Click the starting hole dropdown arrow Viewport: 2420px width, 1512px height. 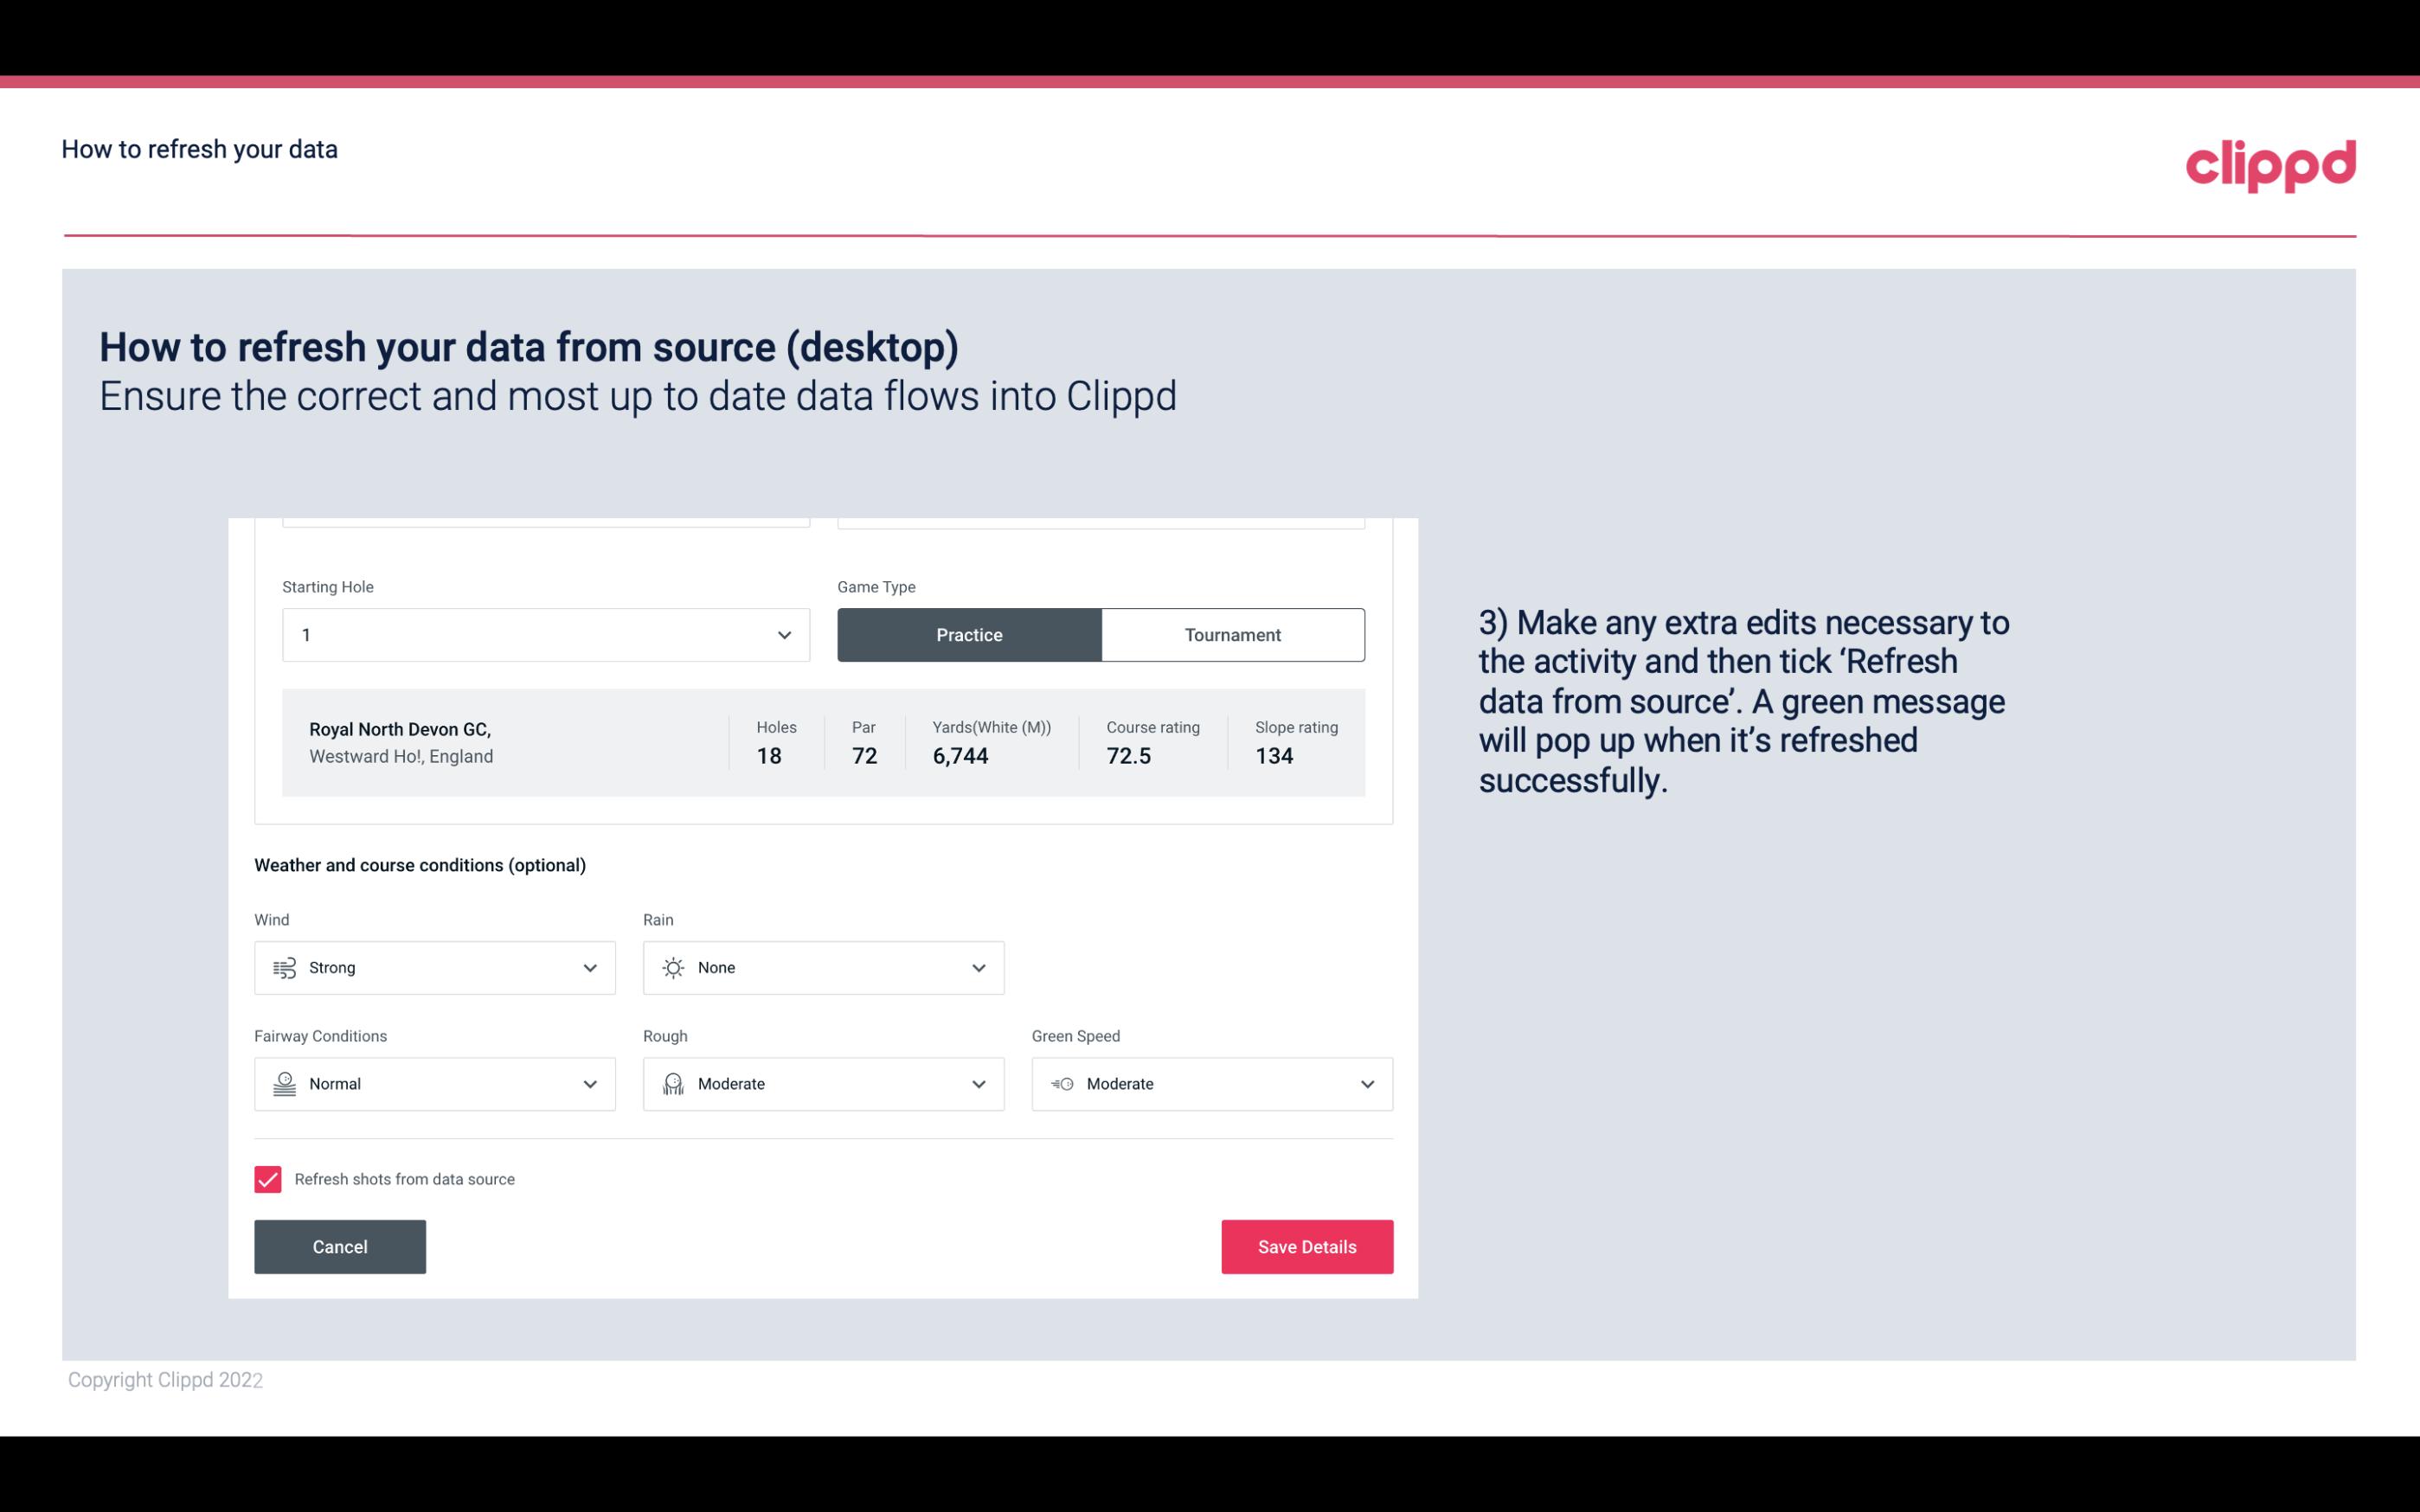pos(784,634)
